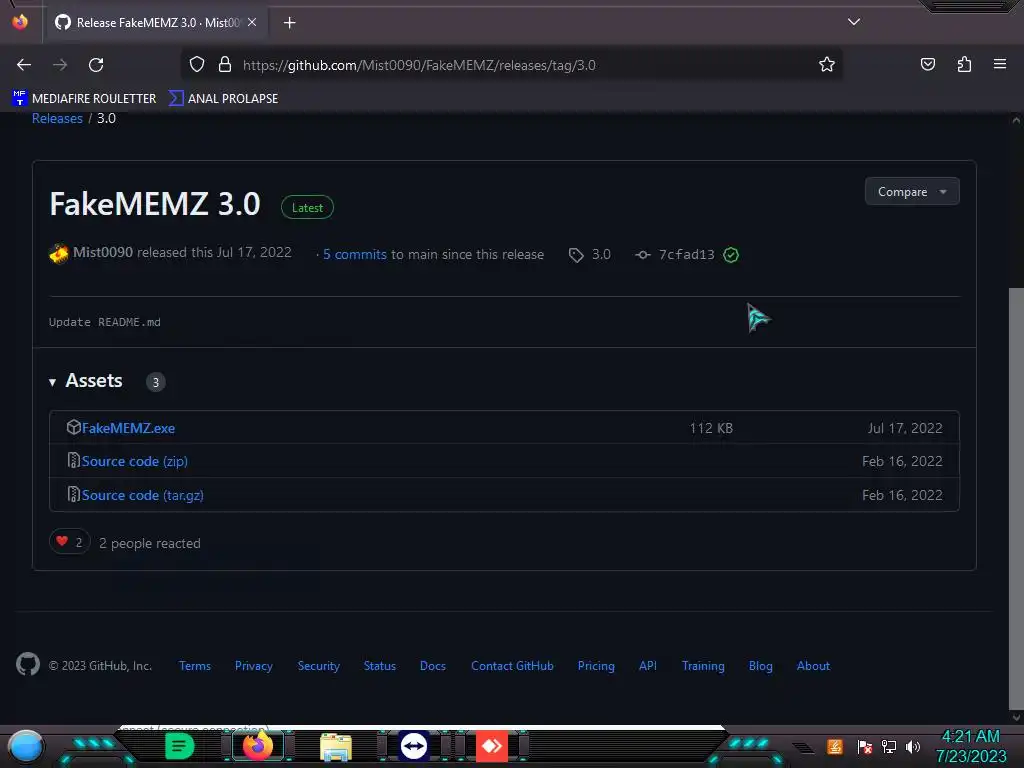The width and height of the screenshot is (1024, 768).
Task: Click the 3.0 tag icon
Action: pos(575,255)
